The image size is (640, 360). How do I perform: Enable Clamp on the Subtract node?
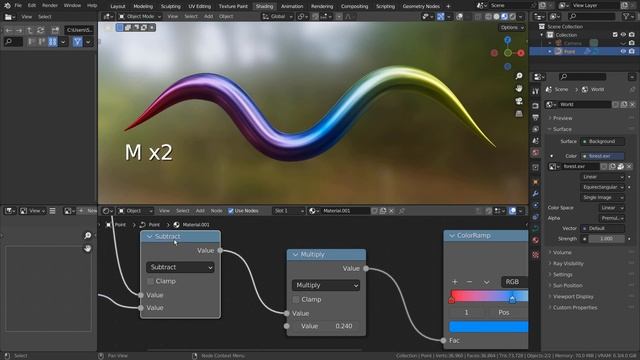pos(150,281)
